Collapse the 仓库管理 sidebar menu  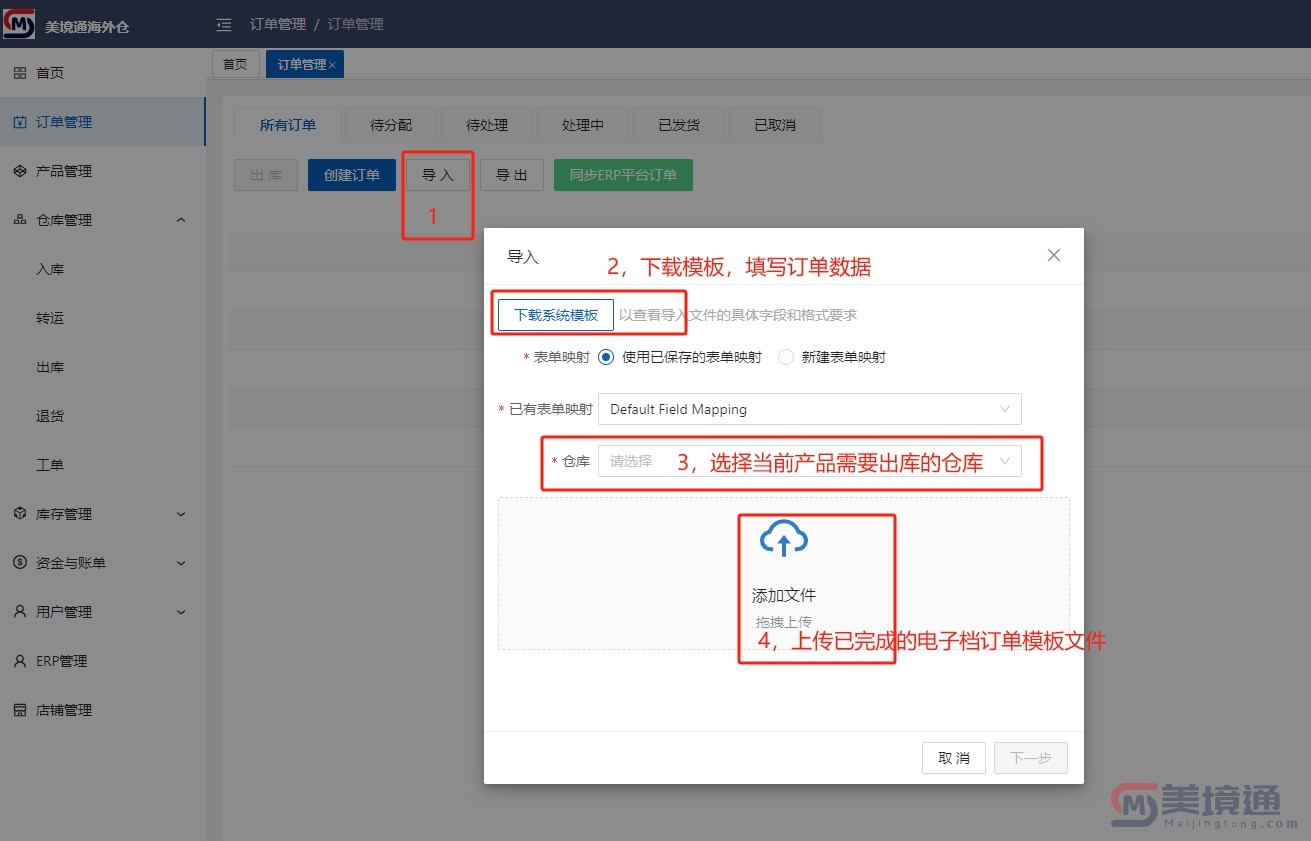pyautogui.click(x=181, y=220)
